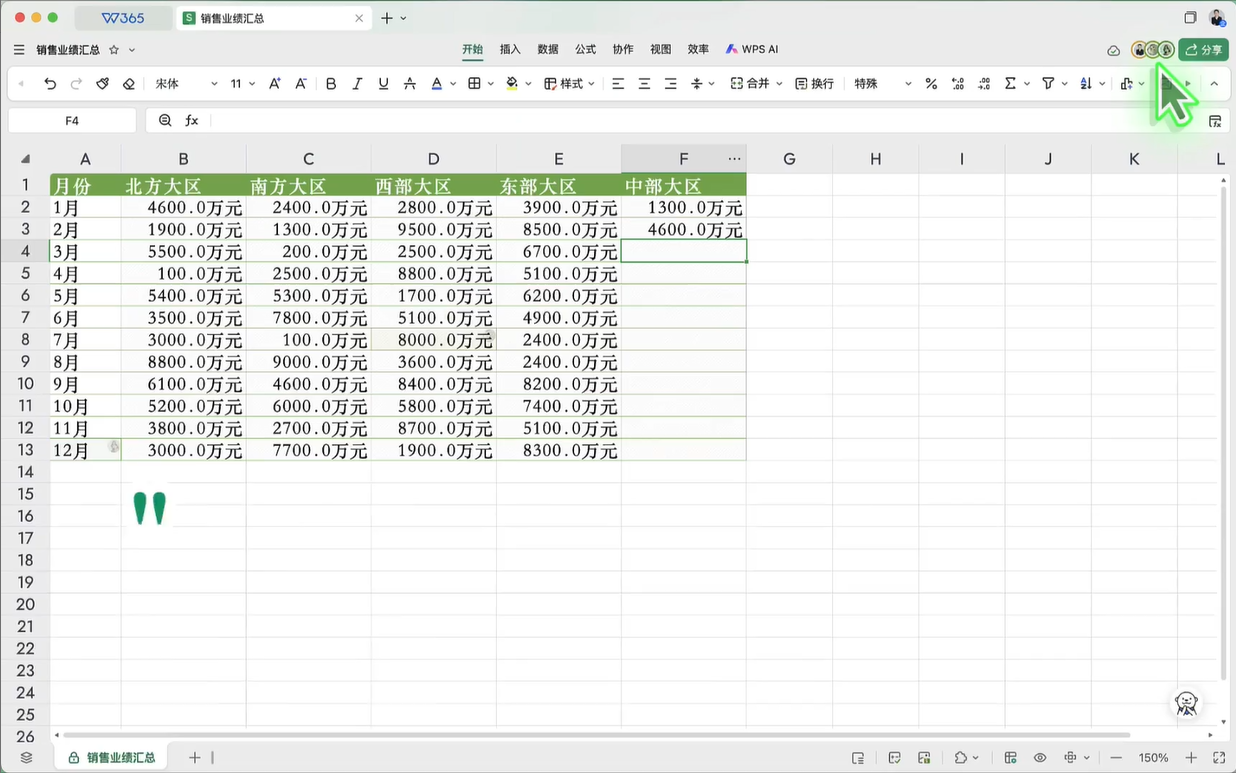Toggle bold formatting
Image resolution: width=1236 pixels, height=773 pixels.
coord(331,84)
